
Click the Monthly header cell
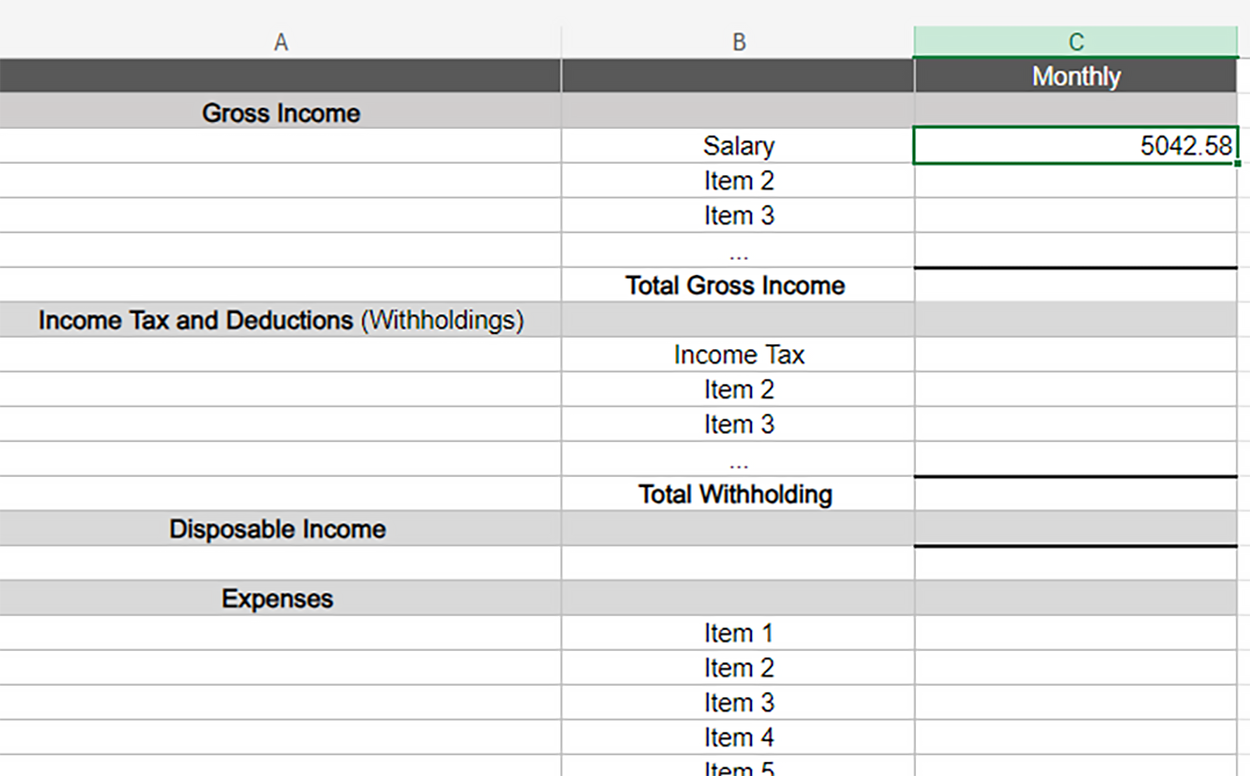click(1075, 76)
